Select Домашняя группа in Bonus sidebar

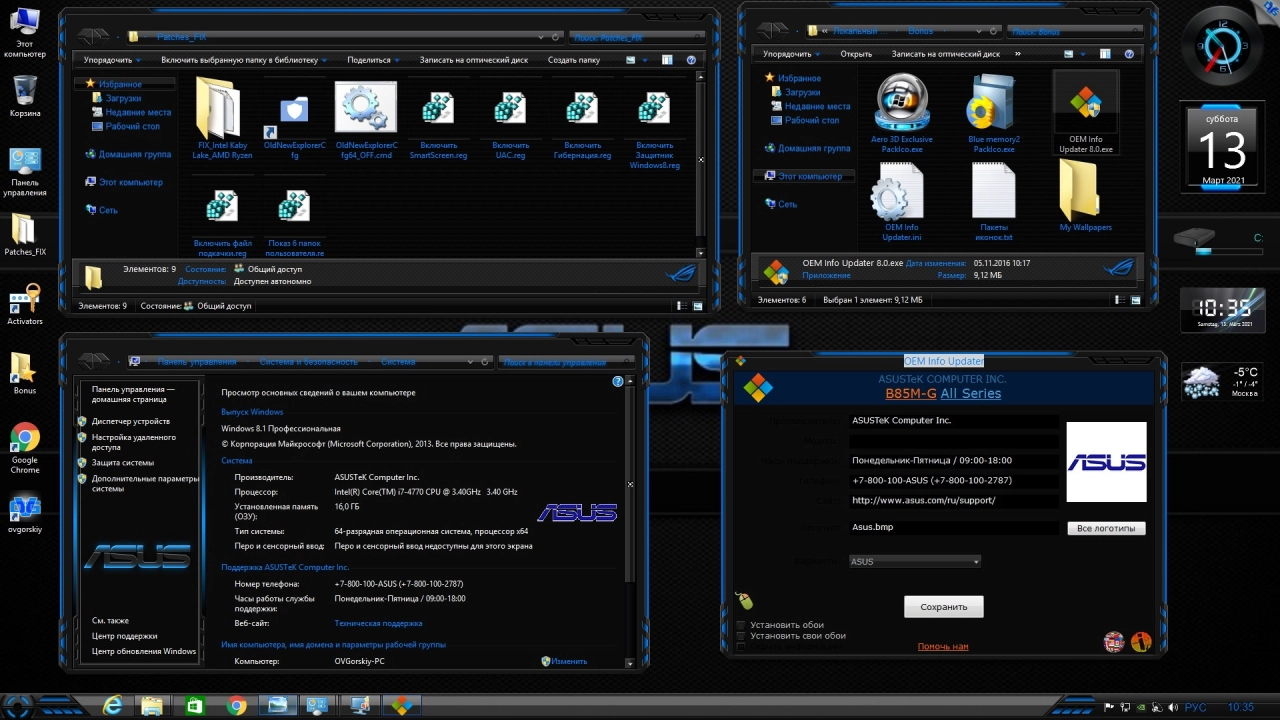pyautogui.click(x=814, y=148)
